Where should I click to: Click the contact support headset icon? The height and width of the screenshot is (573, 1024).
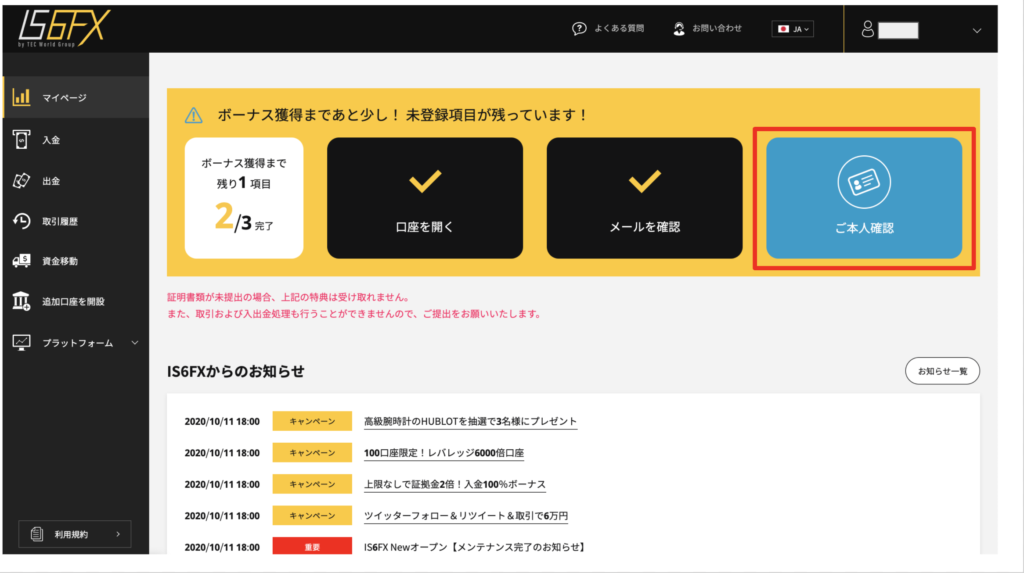(x=679, y=29)
